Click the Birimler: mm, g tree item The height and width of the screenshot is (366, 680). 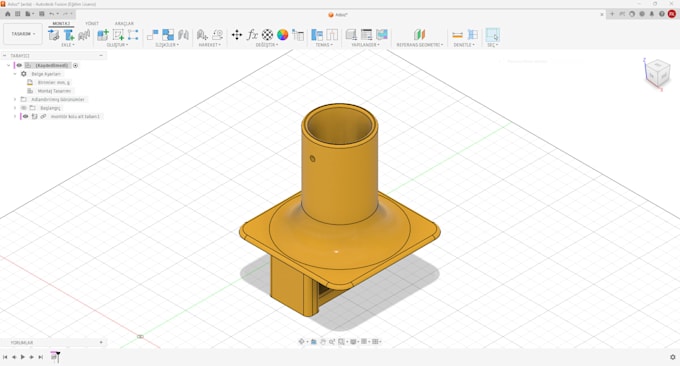[x=53, y=82]
